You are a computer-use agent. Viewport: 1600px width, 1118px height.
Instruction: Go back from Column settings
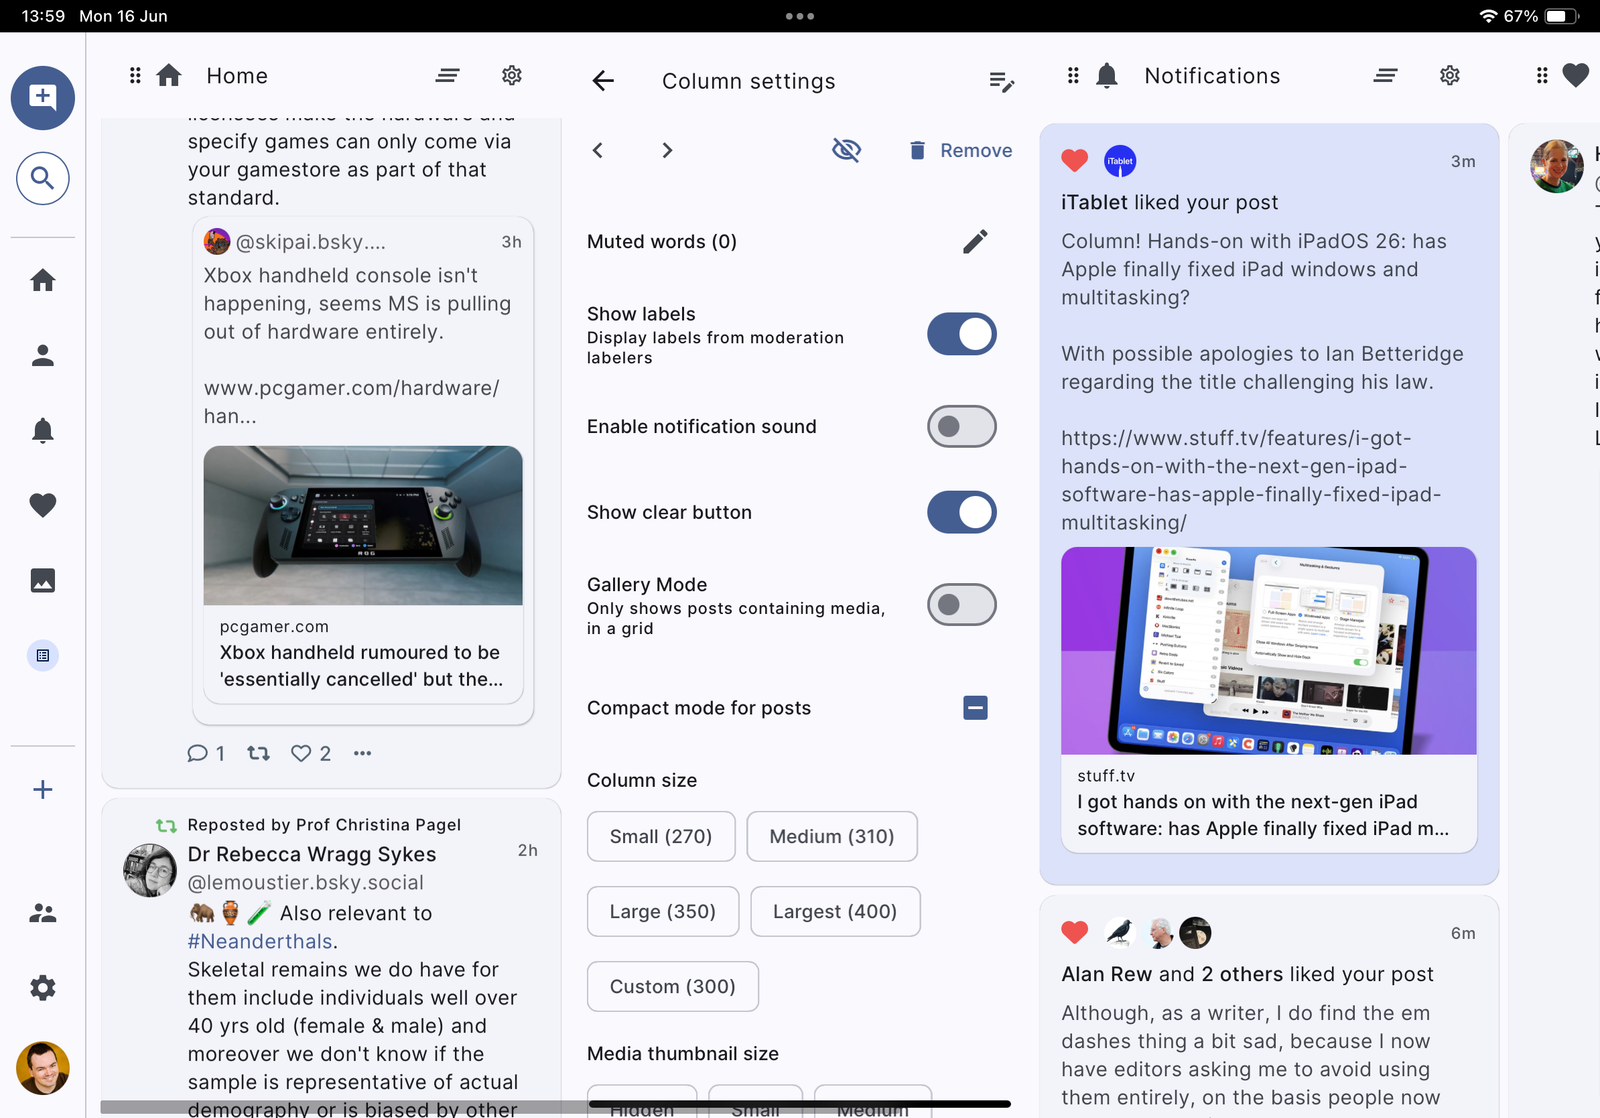[603, 81]
